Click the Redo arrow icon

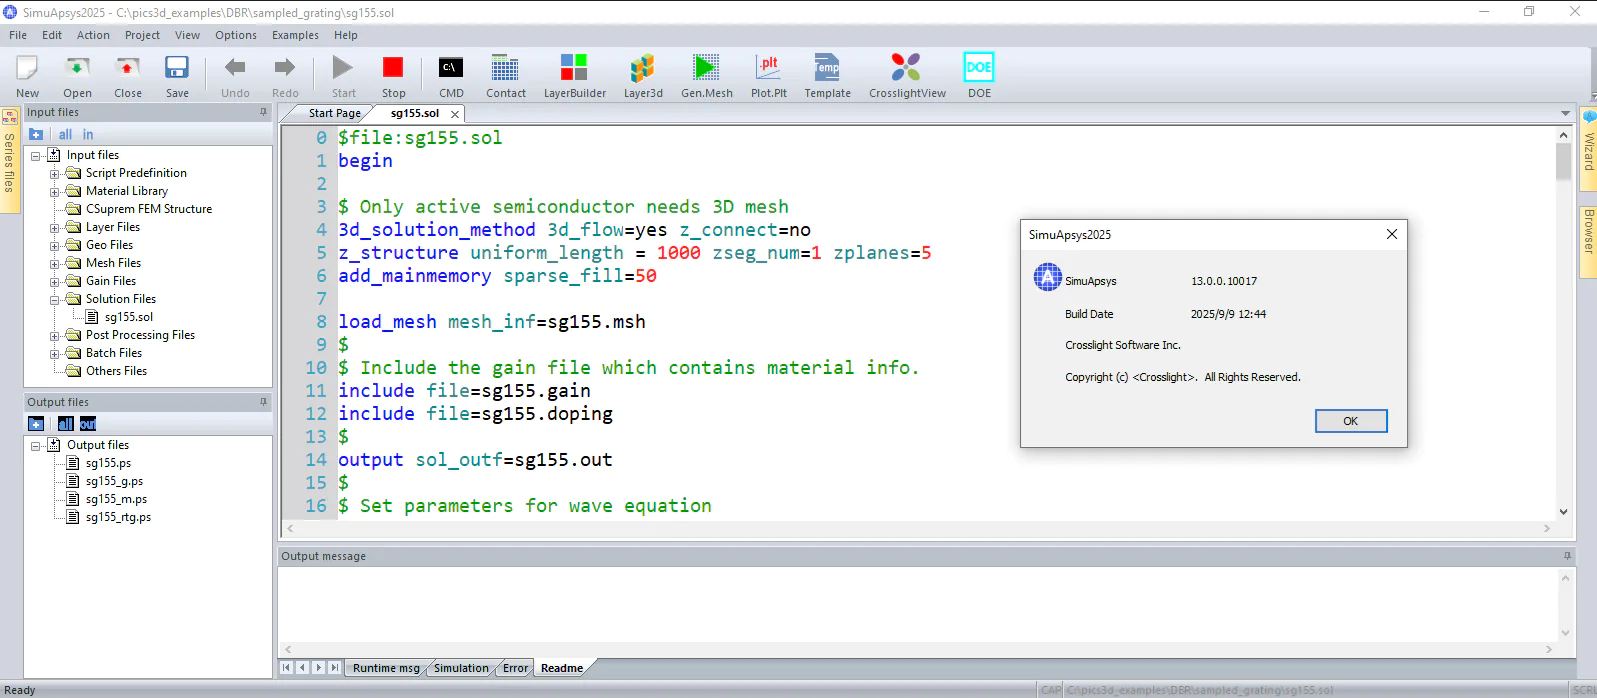(x=285, y=68)
